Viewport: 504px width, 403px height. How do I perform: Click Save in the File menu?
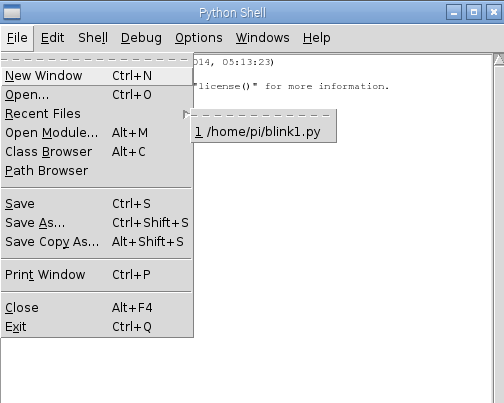[97, 204]
